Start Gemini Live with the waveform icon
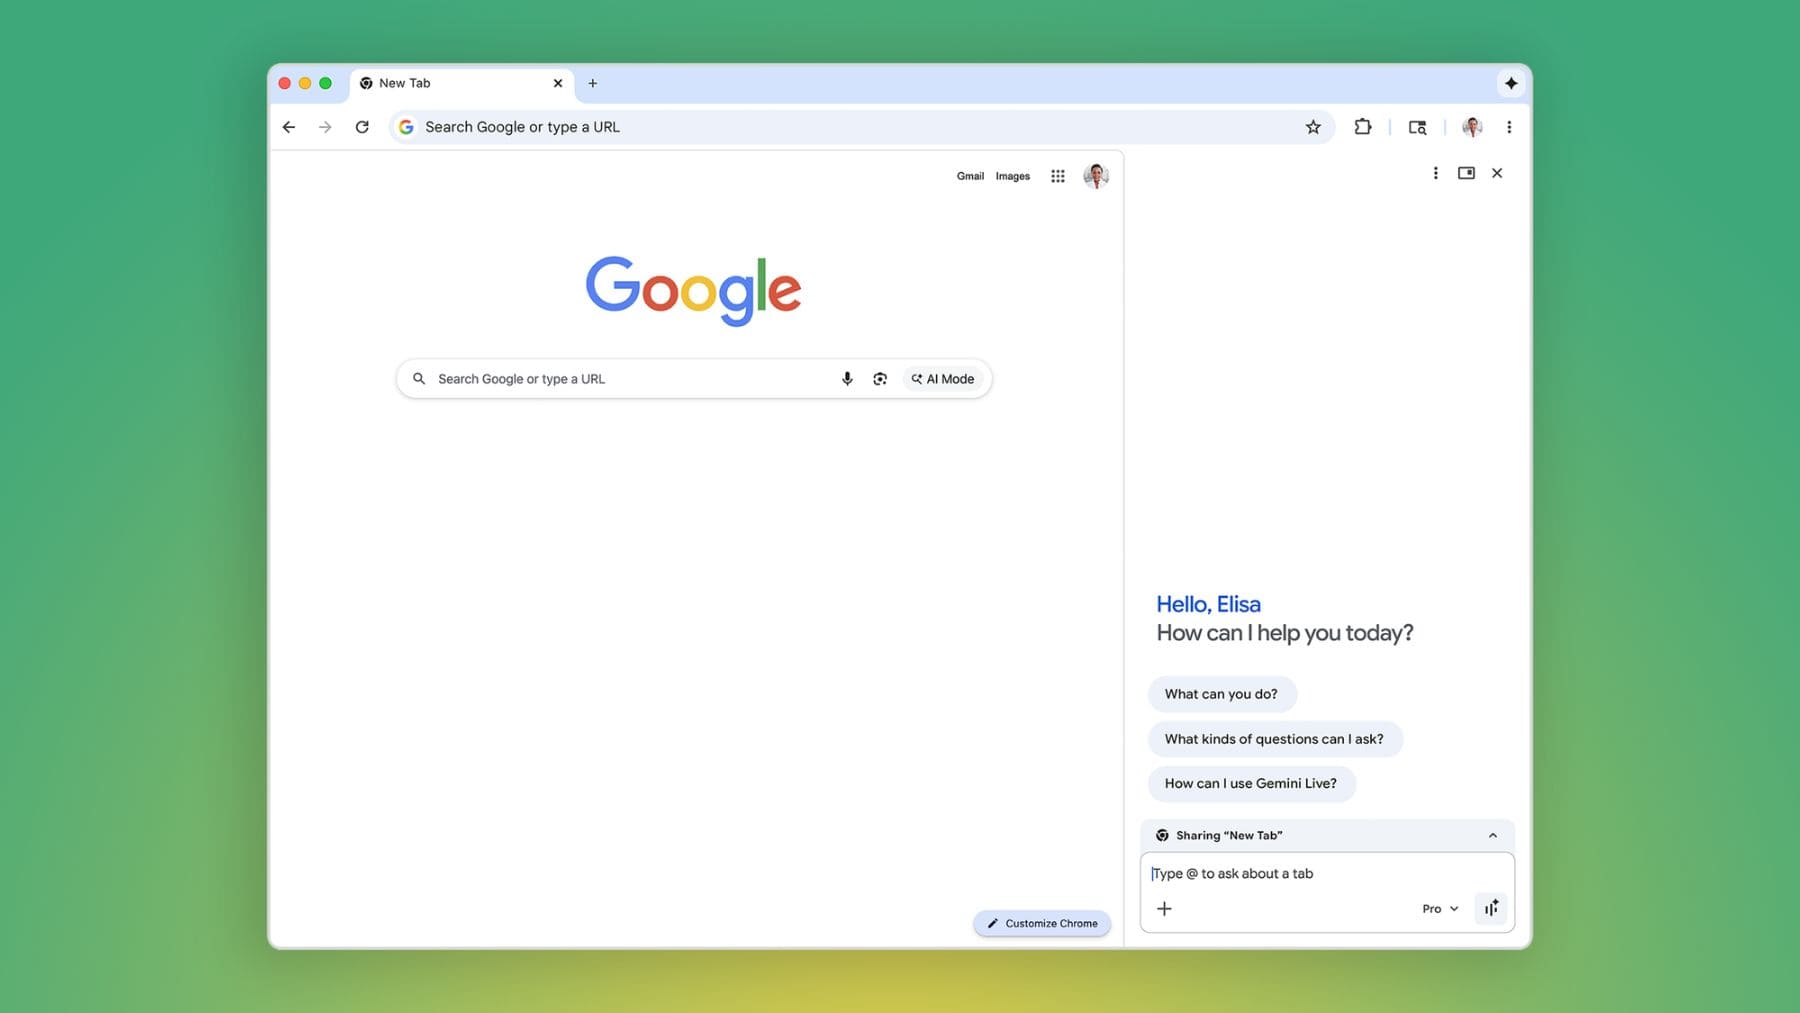1800x1013 pixels. [x=1491, y=908]
